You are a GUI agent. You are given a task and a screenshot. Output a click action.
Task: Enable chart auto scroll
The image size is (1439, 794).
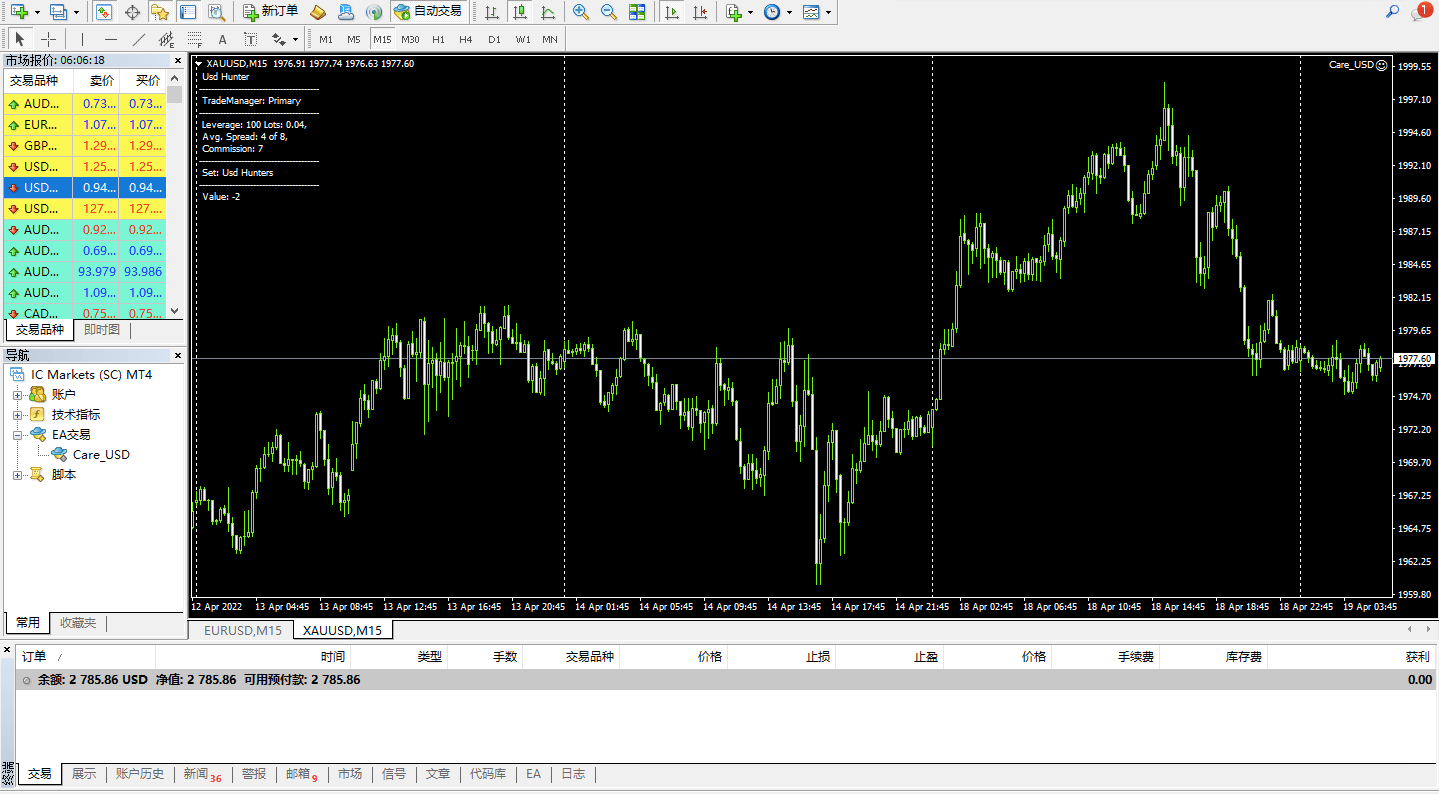[x=672, y=12]
